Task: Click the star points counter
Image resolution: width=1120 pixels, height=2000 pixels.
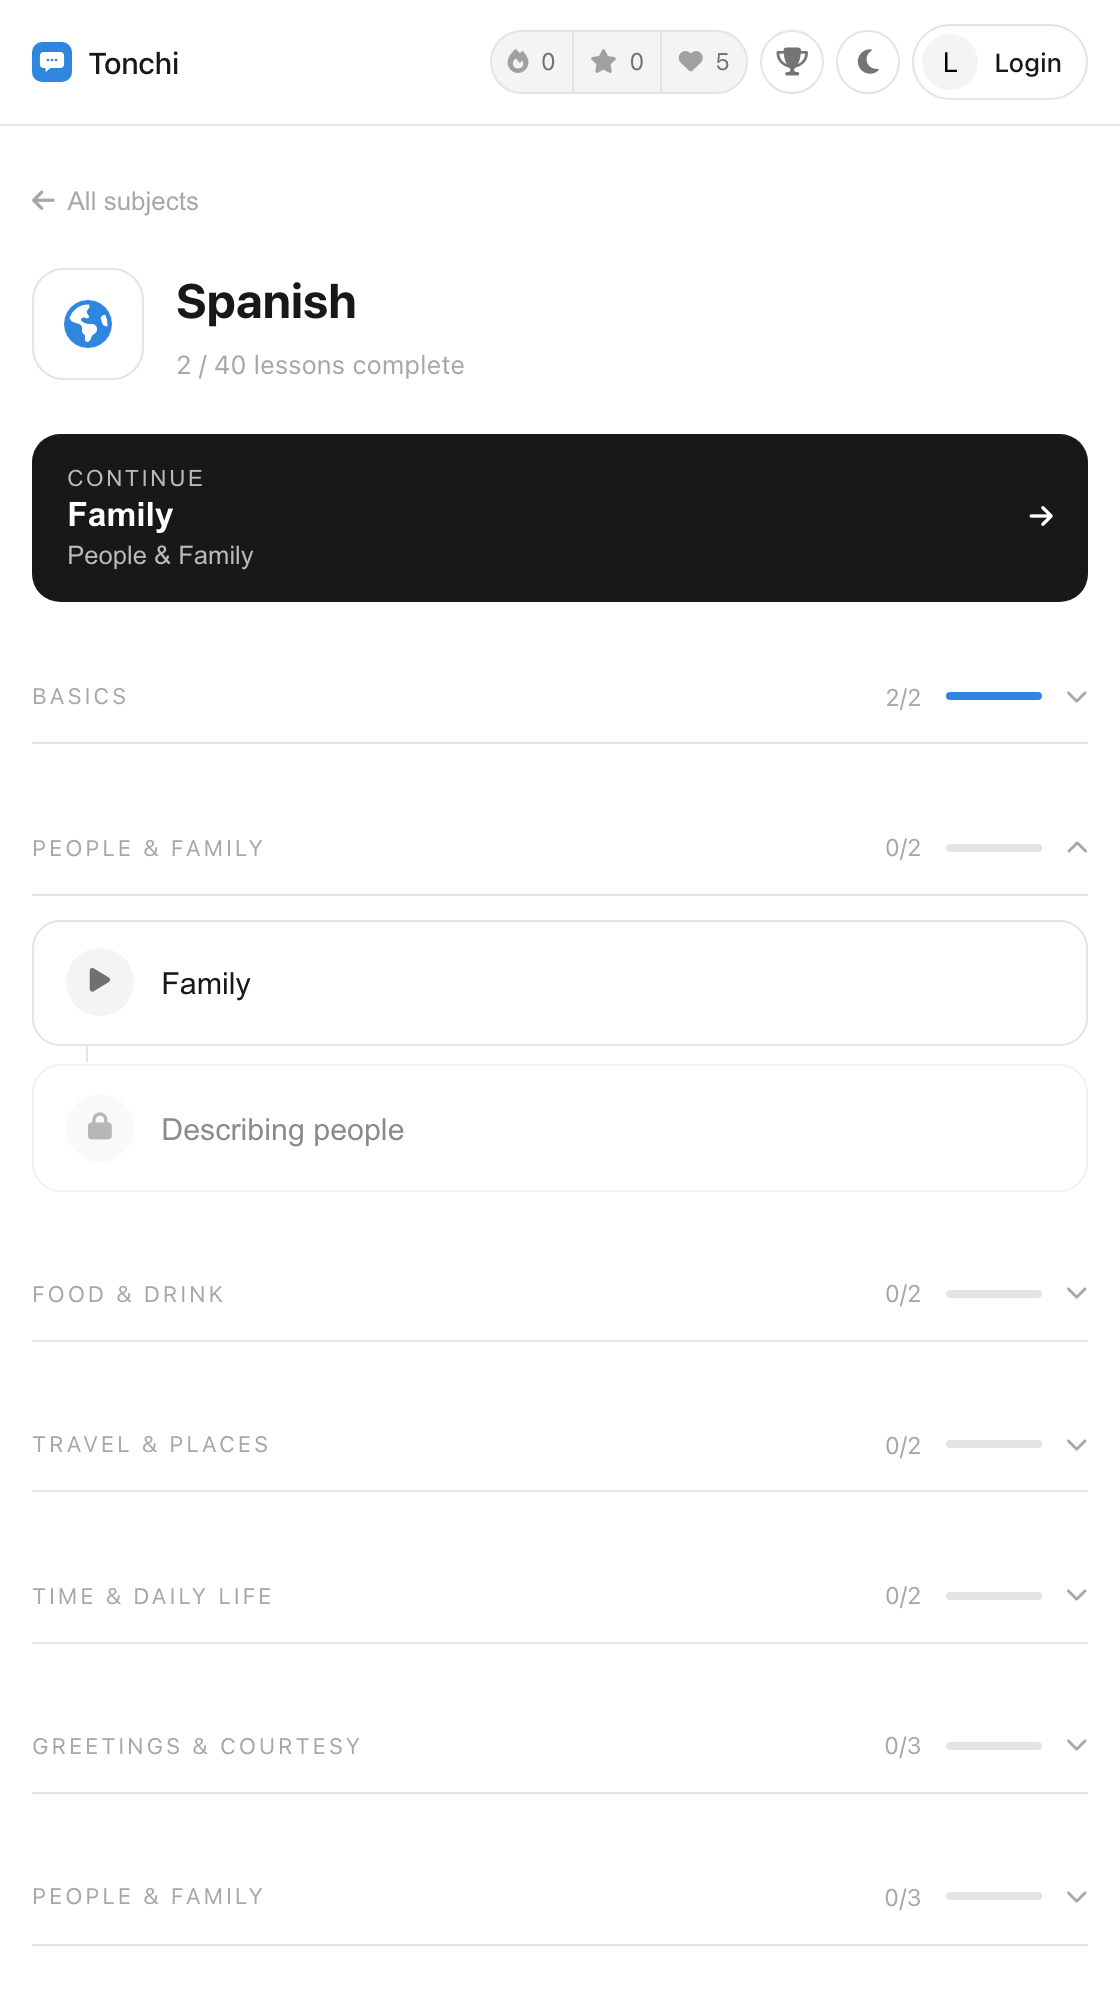Action: point(617,62)
